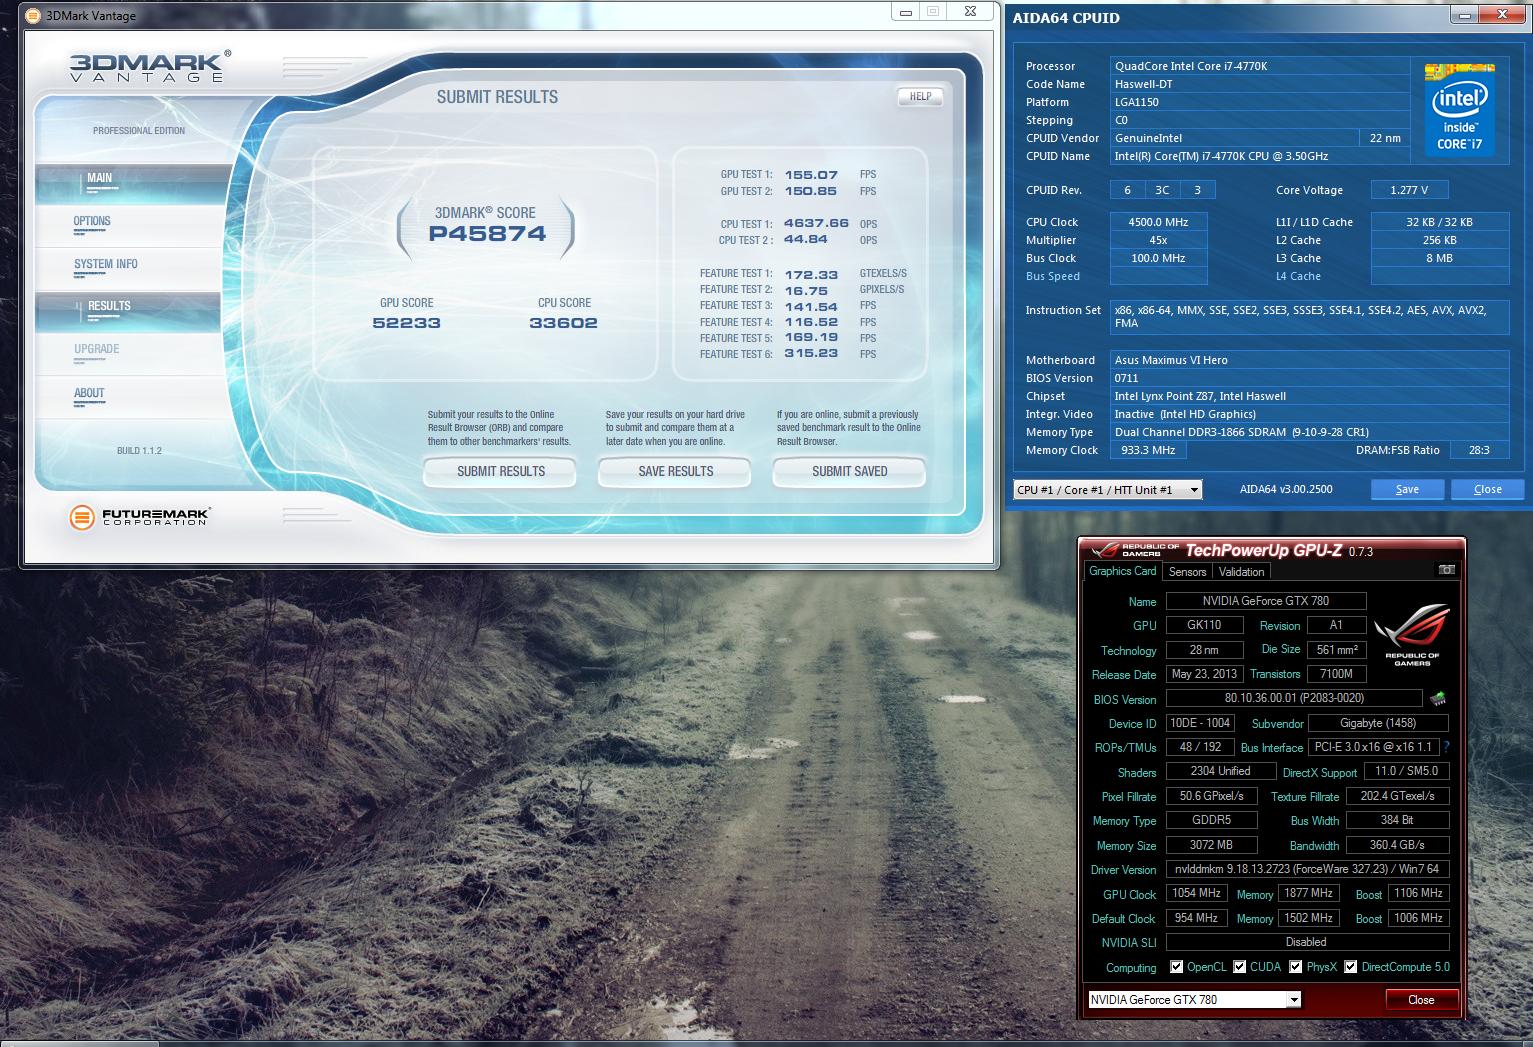Click the GPU Test 1 value '155.07'

pyautogui.click(x=811, y=174)
